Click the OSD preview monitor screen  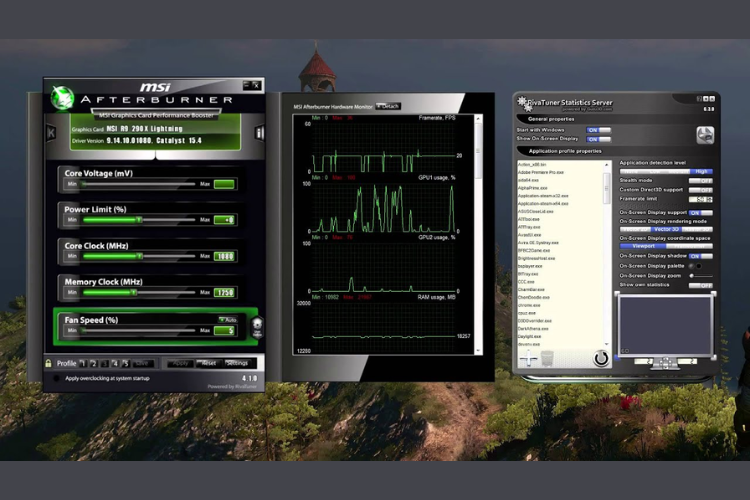pyautogui.click(x=665, y=325)
